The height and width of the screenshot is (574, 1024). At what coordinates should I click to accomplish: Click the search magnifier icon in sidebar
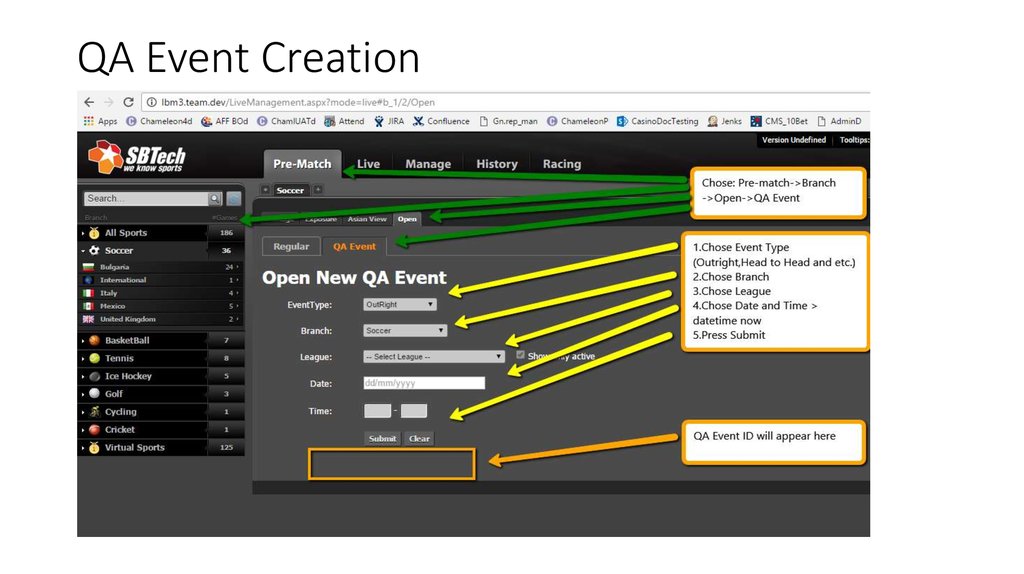[x=214, y=199]
